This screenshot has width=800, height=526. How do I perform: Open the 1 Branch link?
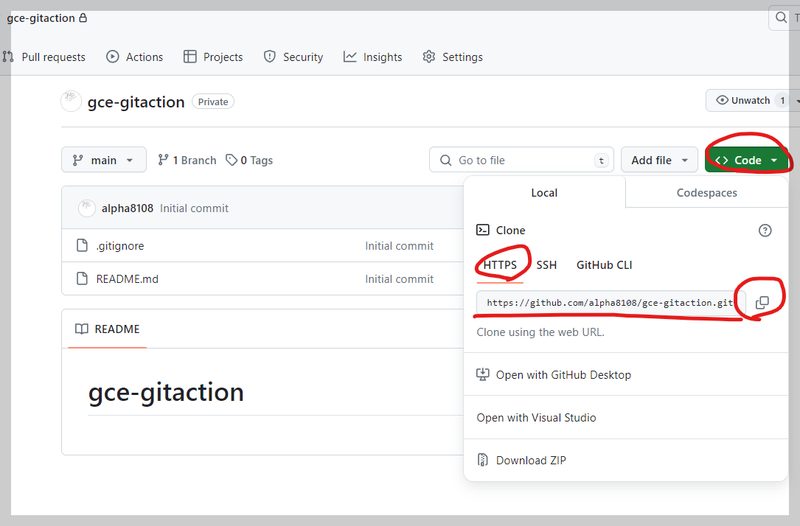coord(187,160)
